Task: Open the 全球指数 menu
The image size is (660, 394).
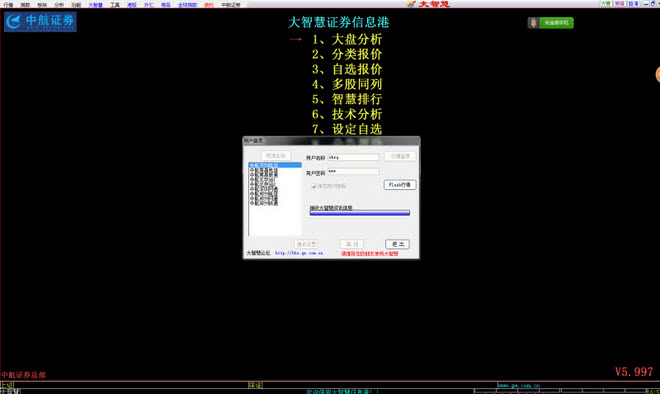Action: 187,5
